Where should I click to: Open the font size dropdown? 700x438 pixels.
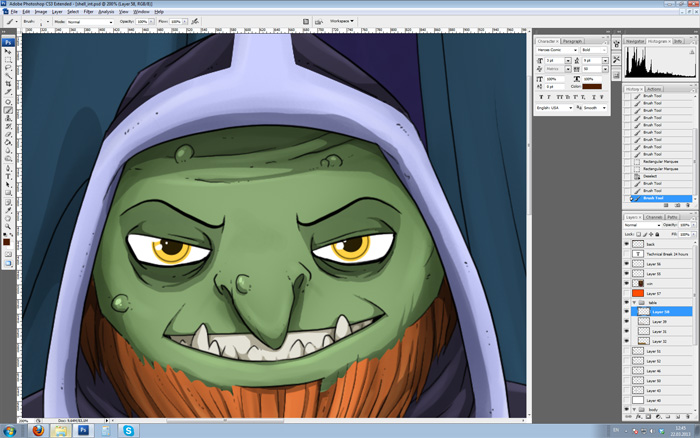coord(568,60)
